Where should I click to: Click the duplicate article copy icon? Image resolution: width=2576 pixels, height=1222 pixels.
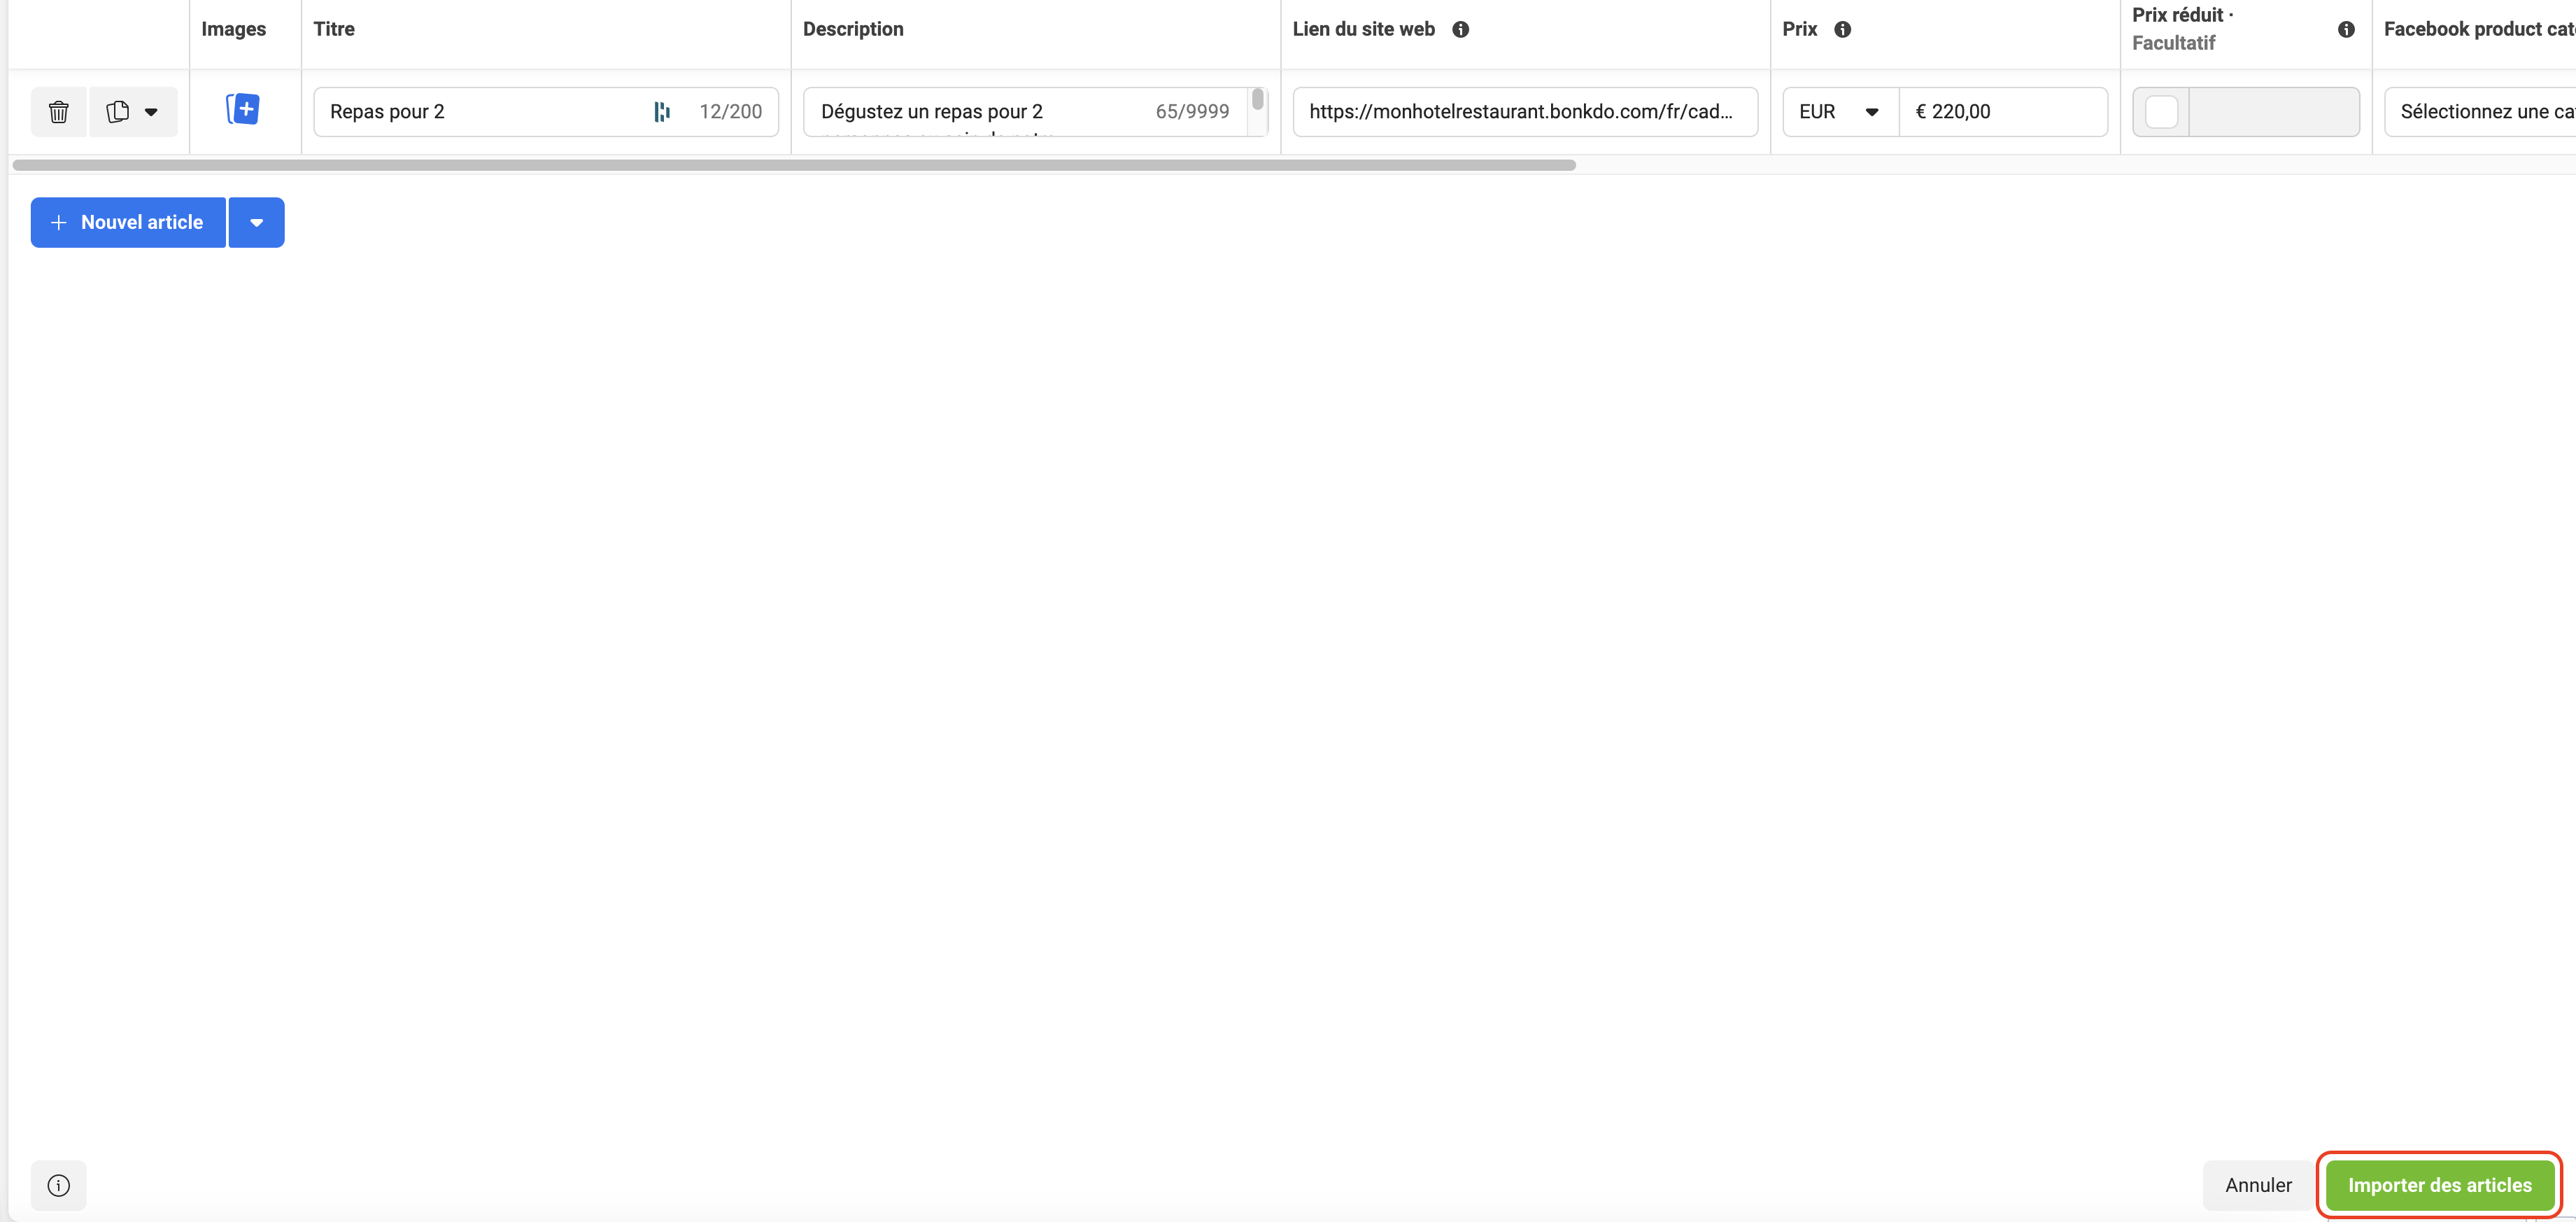(118, 112)
